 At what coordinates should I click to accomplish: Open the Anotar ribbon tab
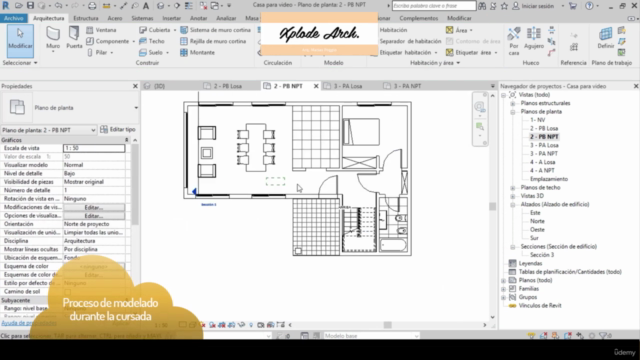pos(198,18)
